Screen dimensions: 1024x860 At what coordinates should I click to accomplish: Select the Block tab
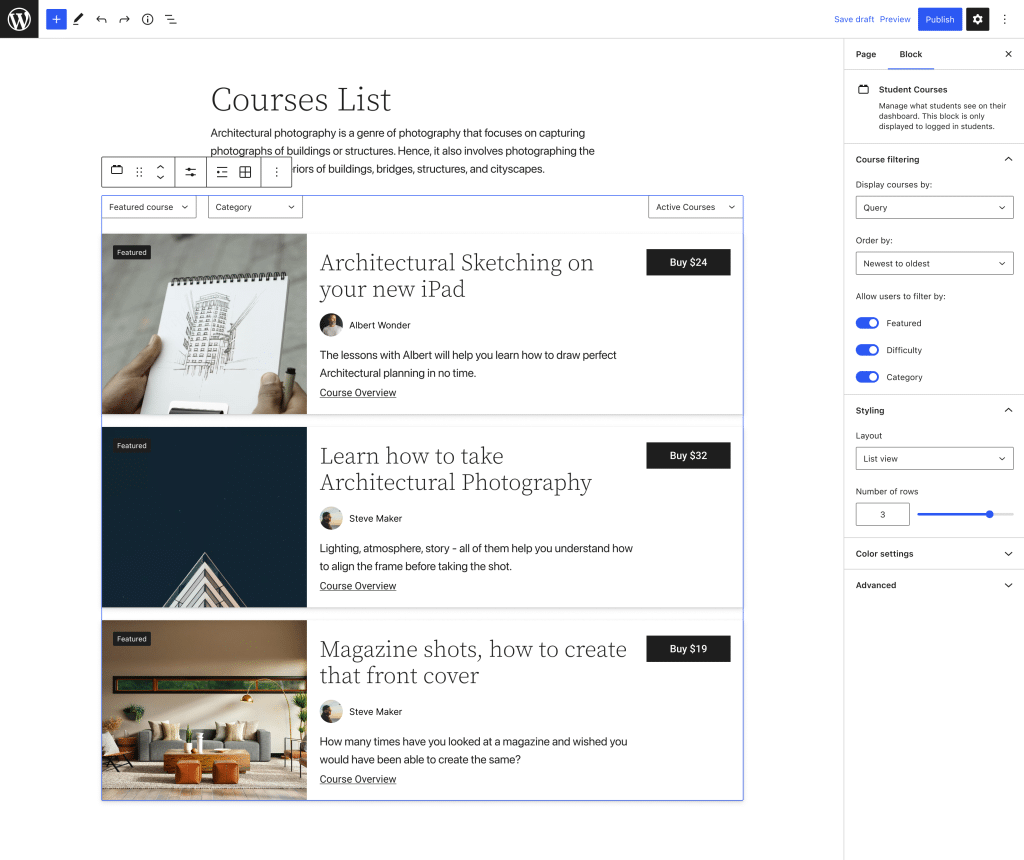point(910,54)
